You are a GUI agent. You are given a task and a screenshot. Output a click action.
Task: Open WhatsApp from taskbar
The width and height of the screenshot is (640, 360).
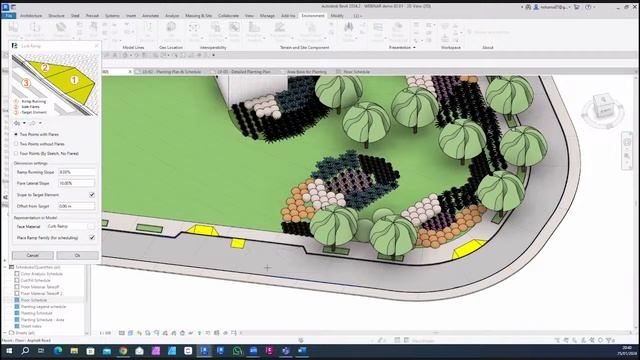[x=237, y=351]
